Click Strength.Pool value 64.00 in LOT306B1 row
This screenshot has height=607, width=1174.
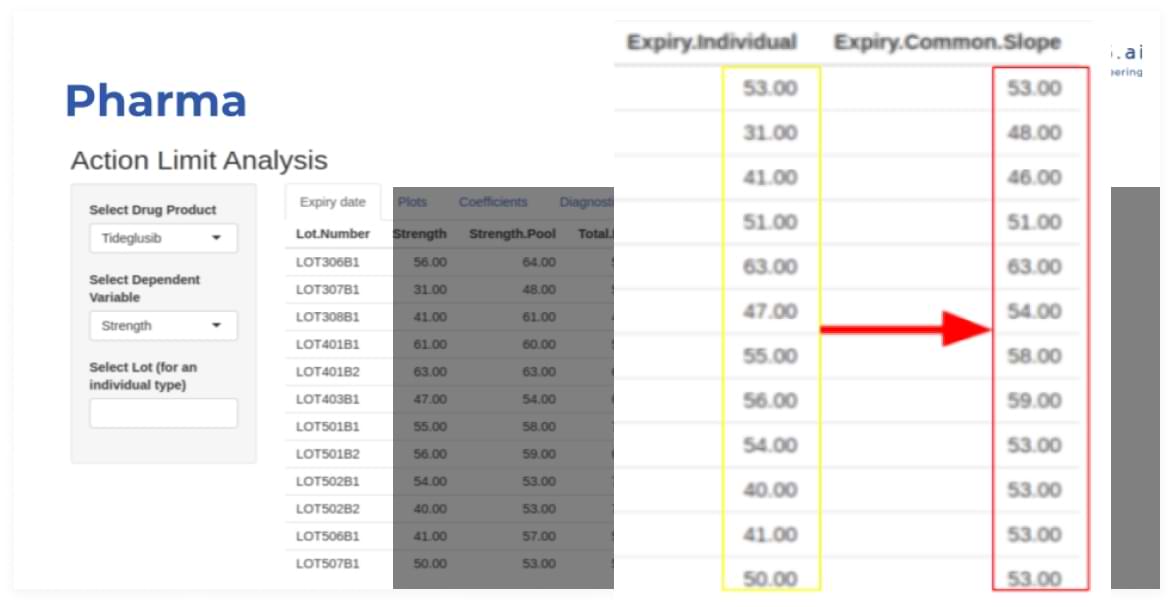click(538, 262)
